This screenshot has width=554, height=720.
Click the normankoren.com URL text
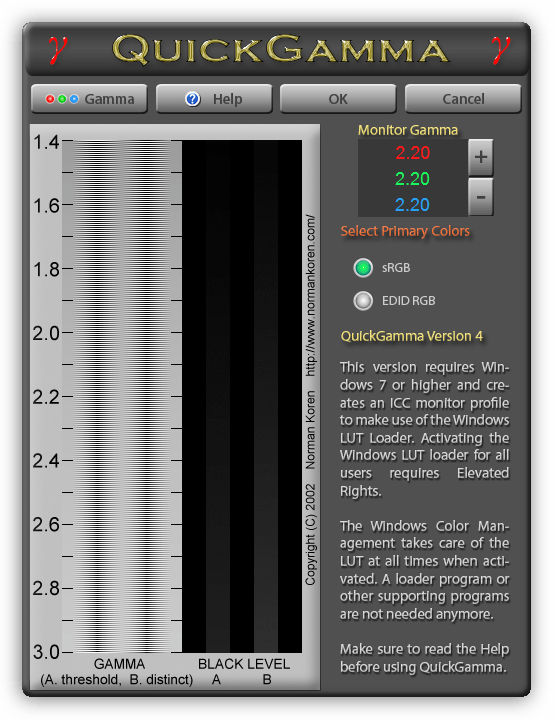(311, 295)
